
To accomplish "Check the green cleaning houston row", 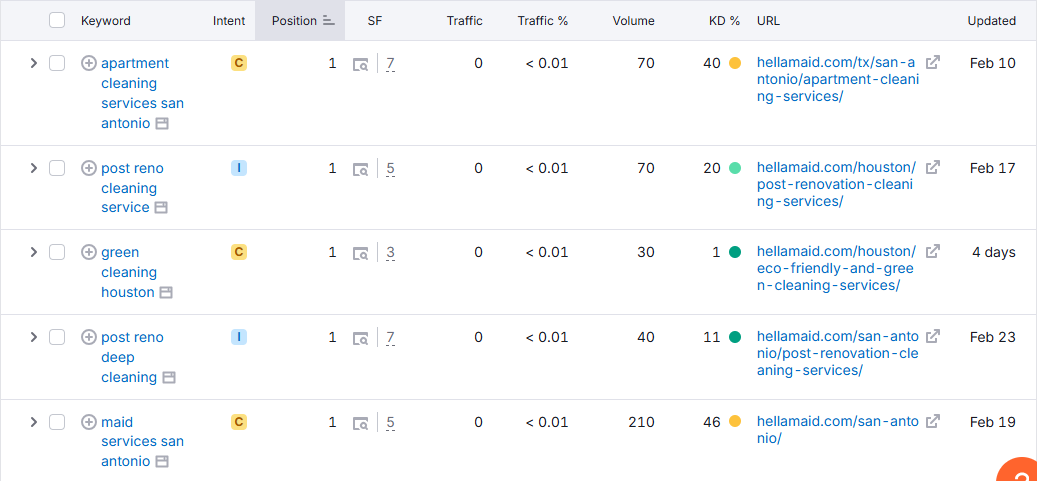I will tap(57, 252).
